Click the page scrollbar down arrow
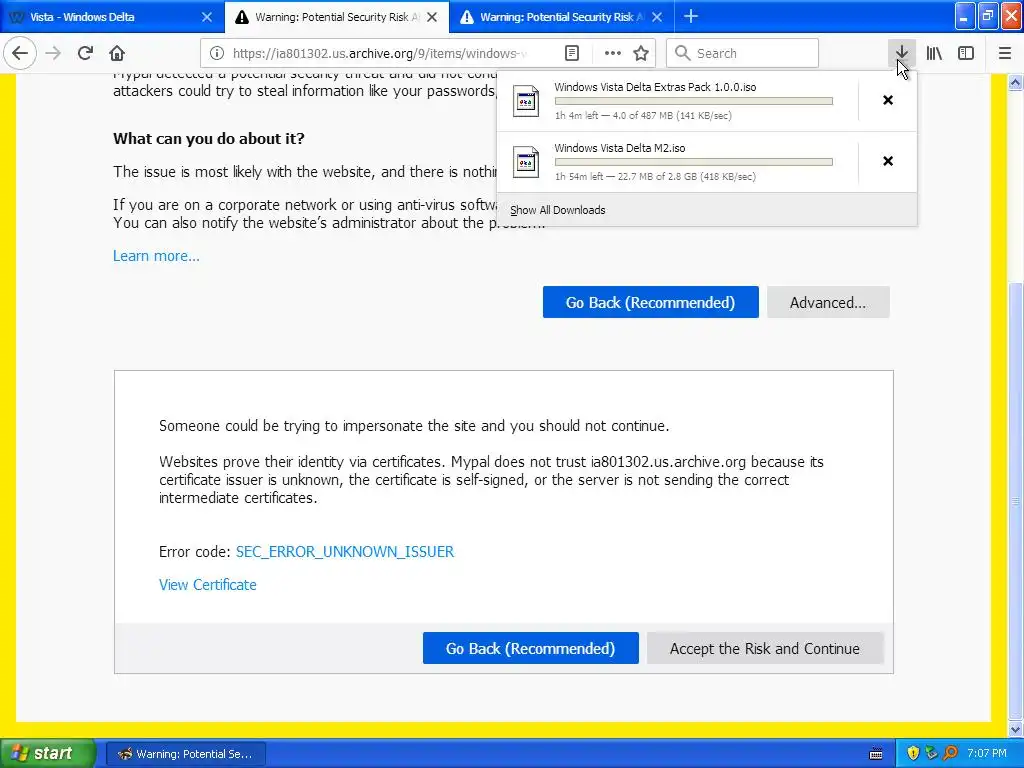This screenshot has height=768, width=1024. [x=1016, y=729]
